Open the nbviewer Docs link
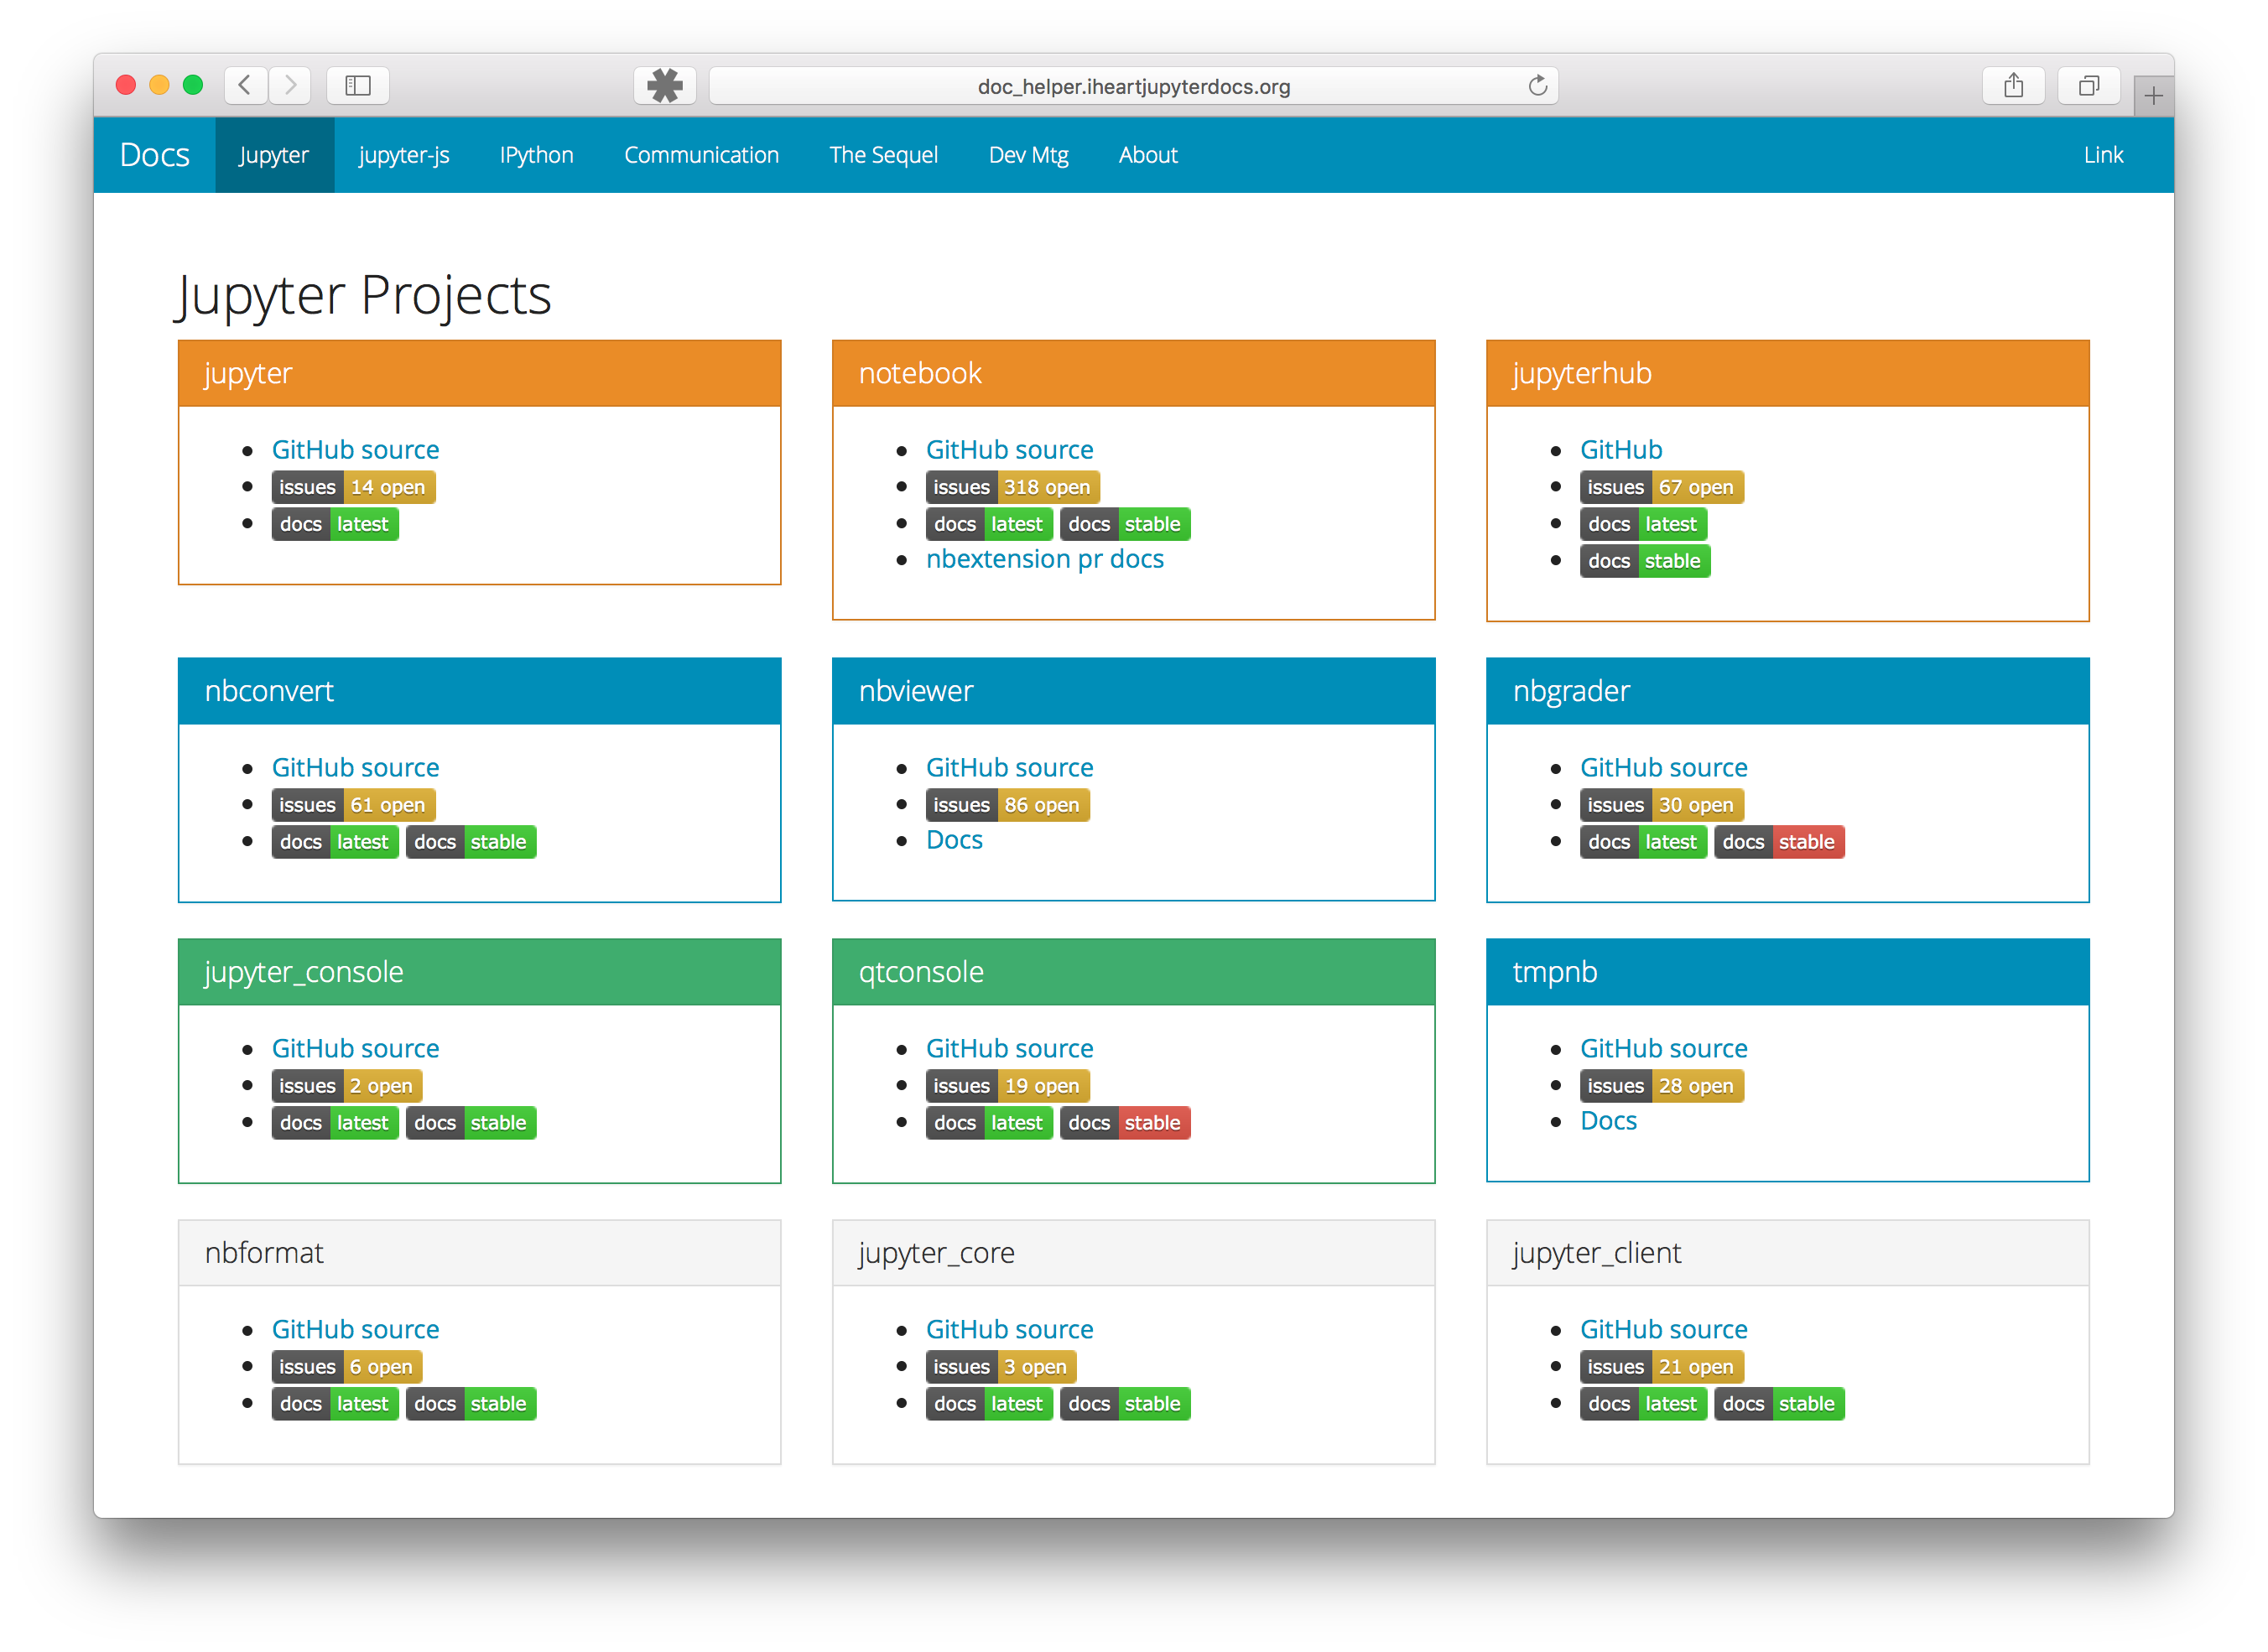This screenshot has height=1652, width=2268. pyautogui.click(x=954, y=840)
